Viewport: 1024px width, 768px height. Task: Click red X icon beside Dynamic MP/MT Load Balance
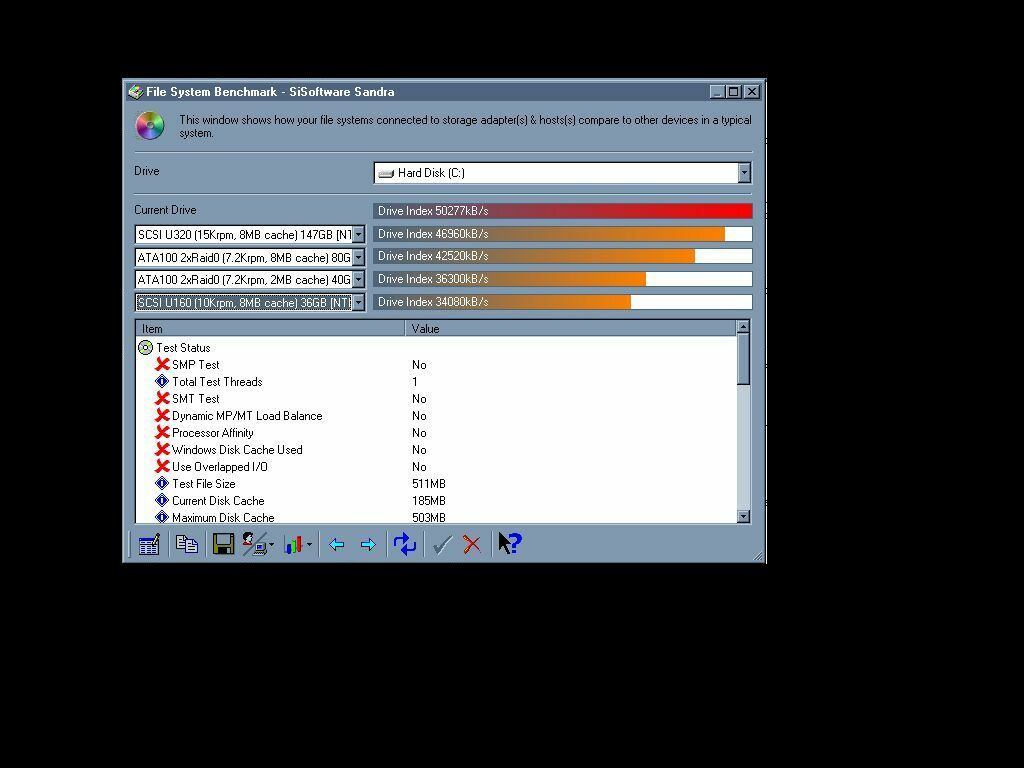pos(163,415)
